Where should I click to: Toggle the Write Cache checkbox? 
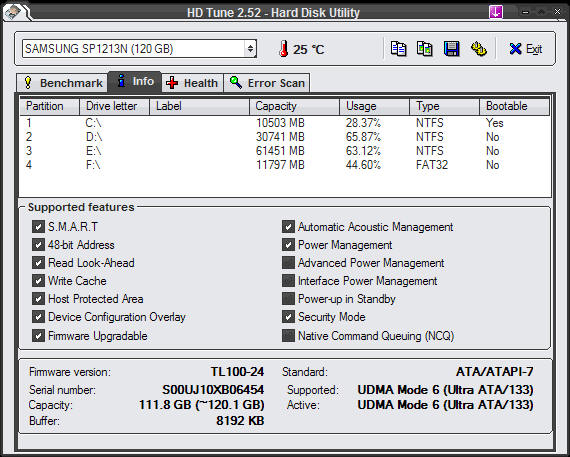[x=38, y=281]
